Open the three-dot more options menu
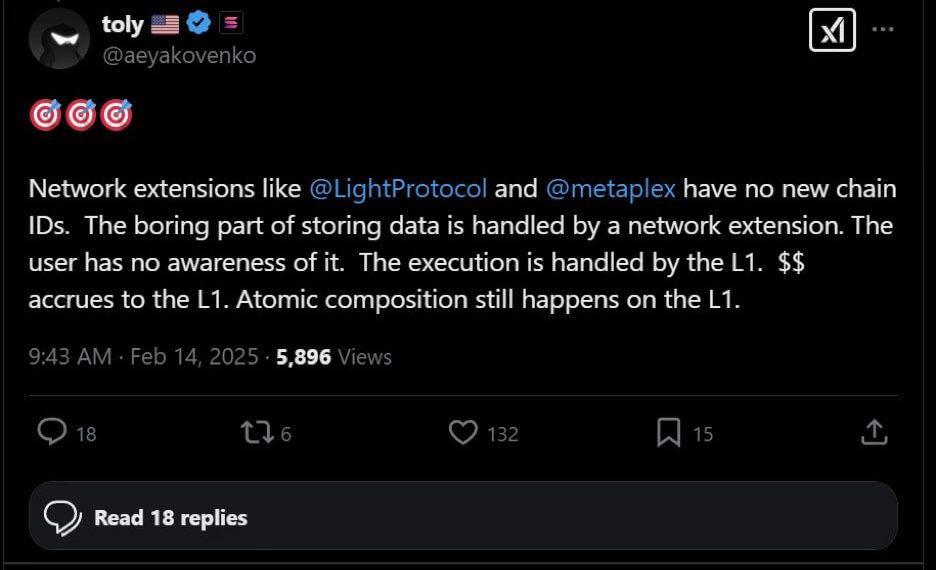936x570 pixels. [x=883, y=29]
